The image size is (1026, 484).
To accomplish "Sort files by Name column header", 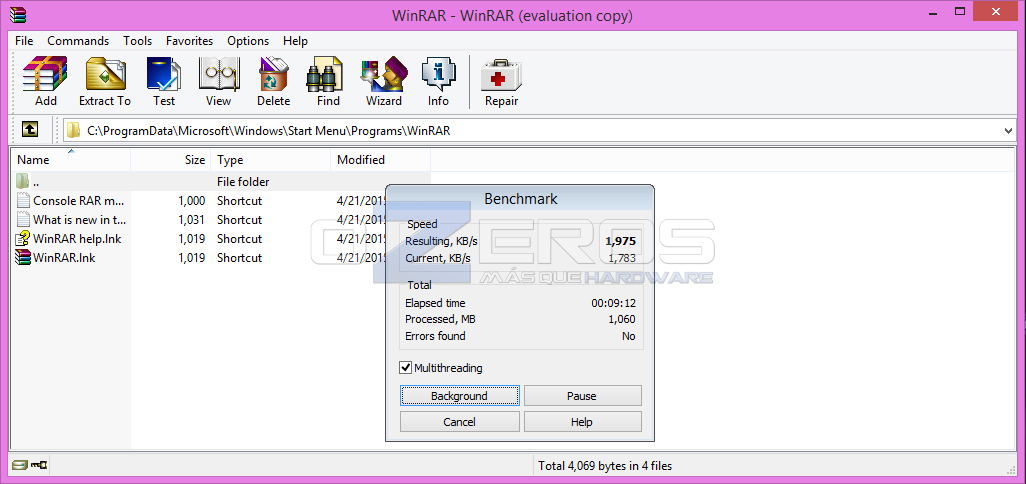I will point(71,160).
